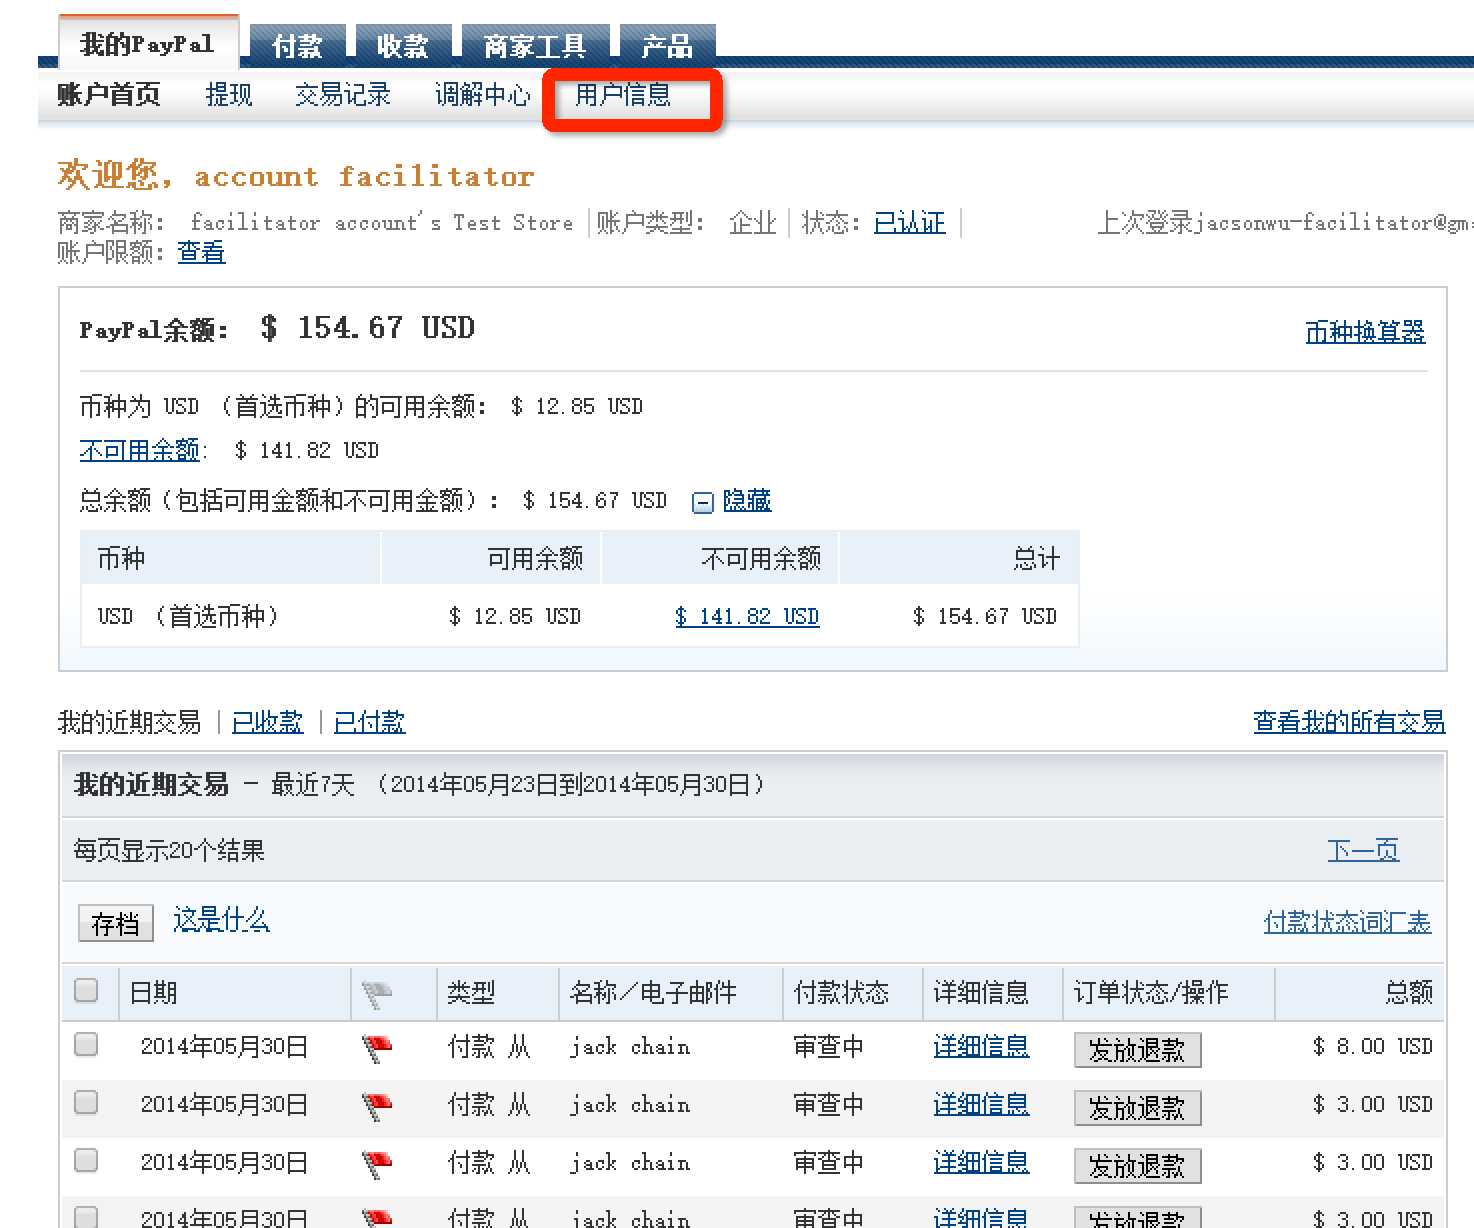Screen dimensions: 1474x1228
Task: Click the 隐藏 link
Action: pyautogui.click(x=747, y=500)
